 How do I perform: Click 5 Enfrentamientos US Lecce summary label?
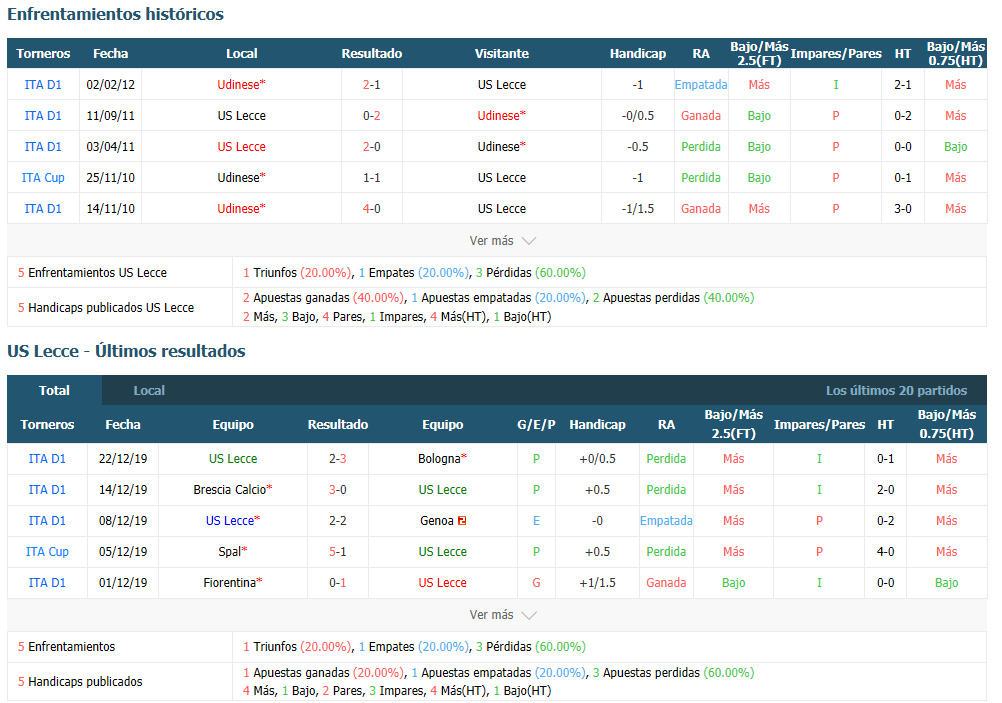click(92, 273)
